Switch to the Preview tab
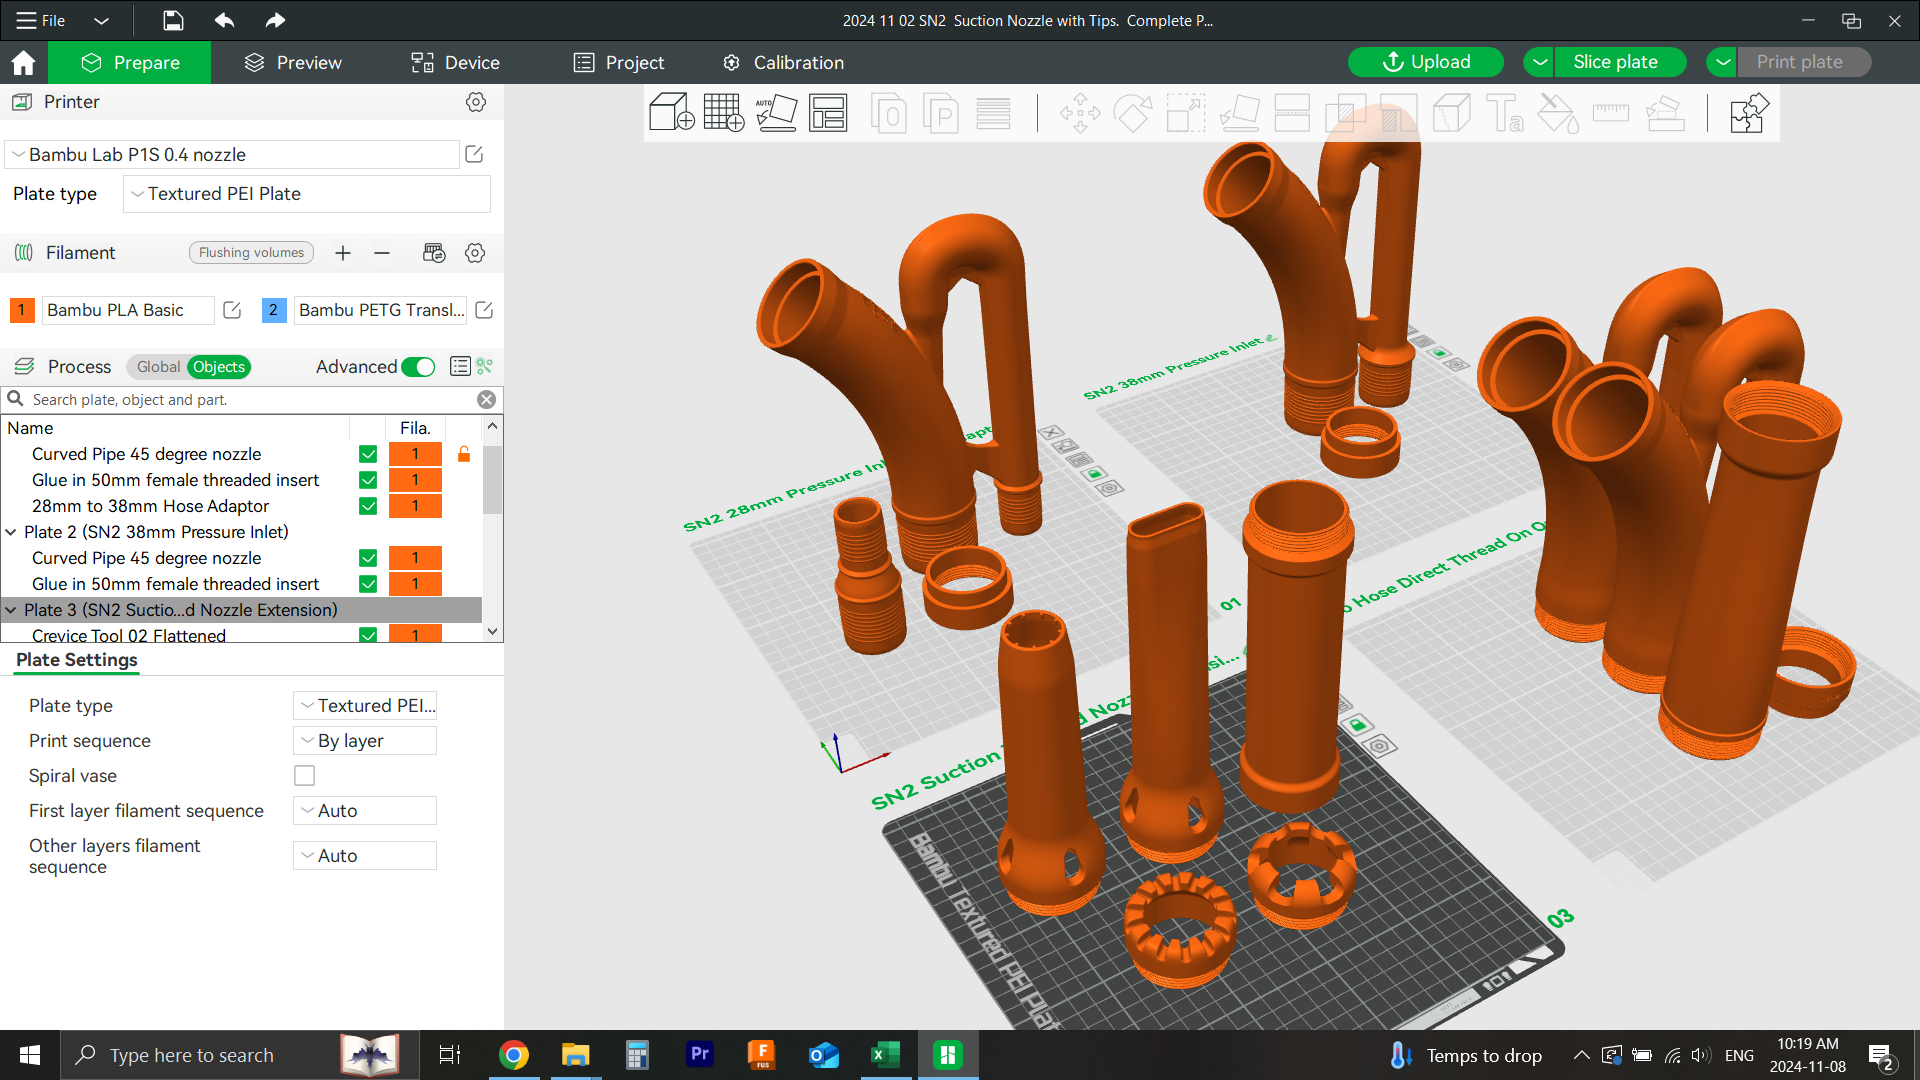Image resolution: width=1920 pixels, height=1080 pixels. tap(291, 62)
